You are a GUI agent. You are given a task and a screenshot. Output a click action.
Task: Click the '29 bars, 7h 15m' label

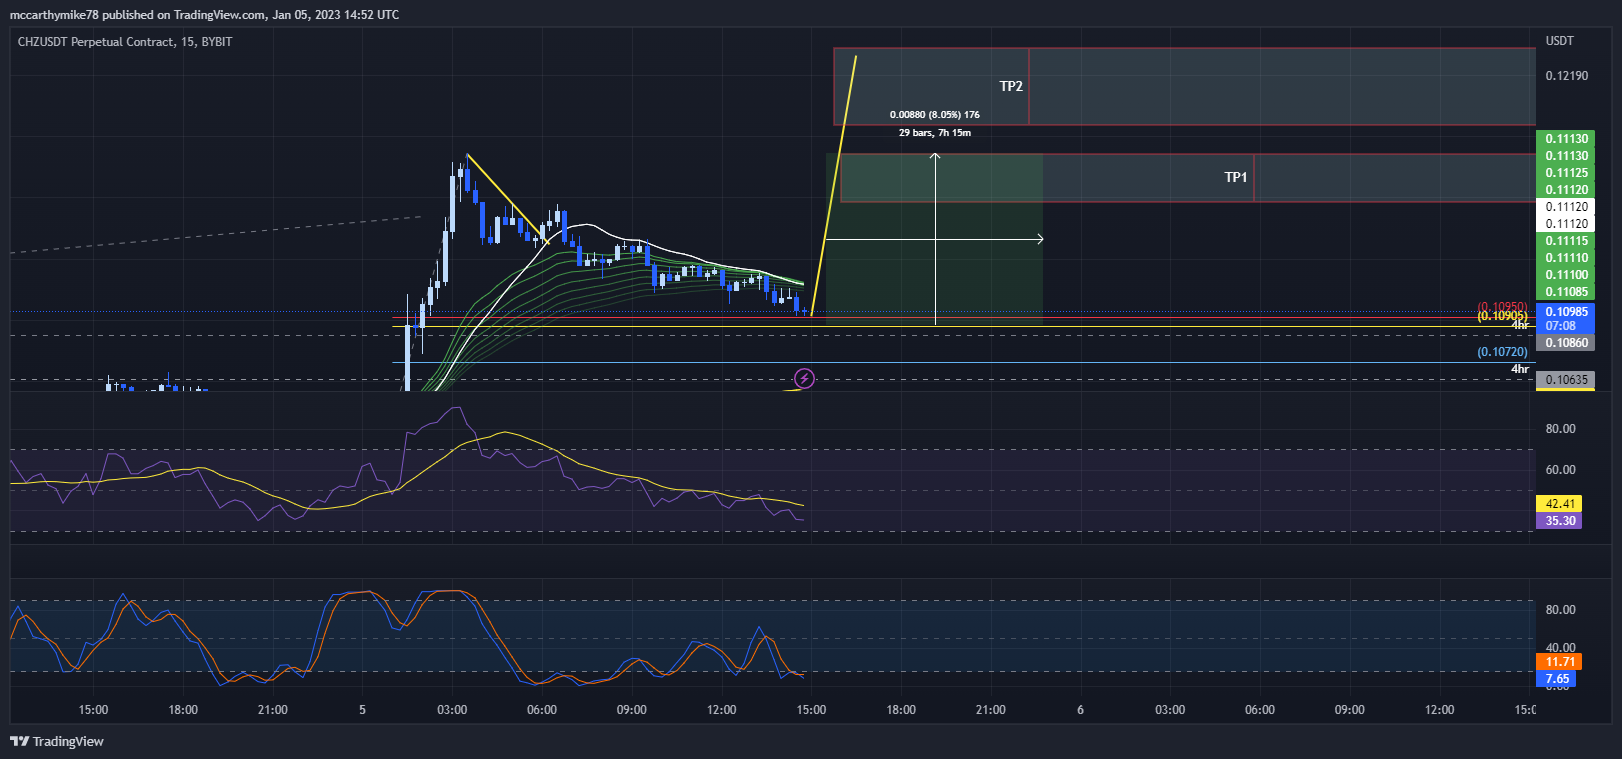tap(935, 133)
